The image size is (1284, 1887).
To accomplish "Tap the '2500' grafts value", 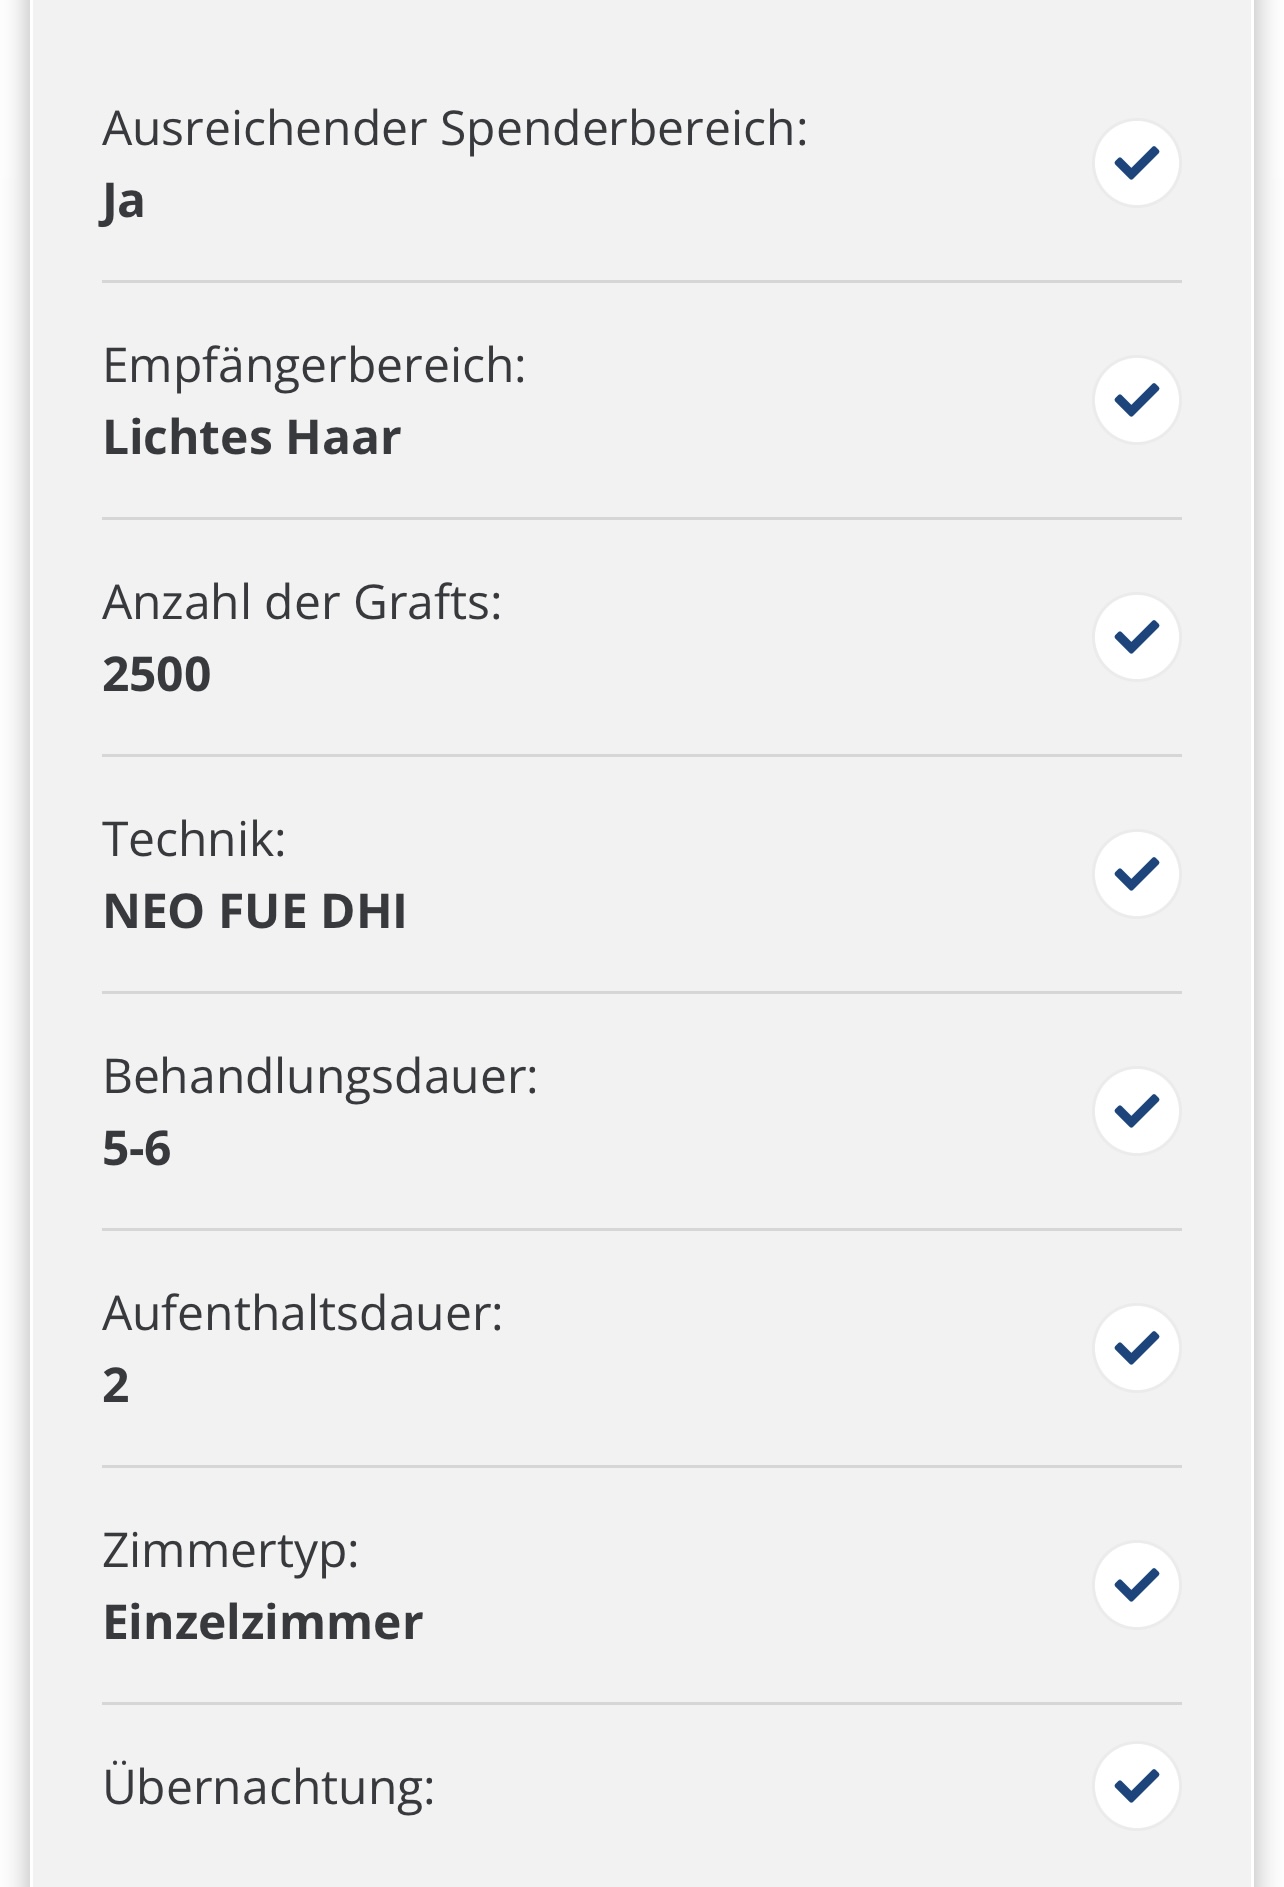I will coord(157,674).
